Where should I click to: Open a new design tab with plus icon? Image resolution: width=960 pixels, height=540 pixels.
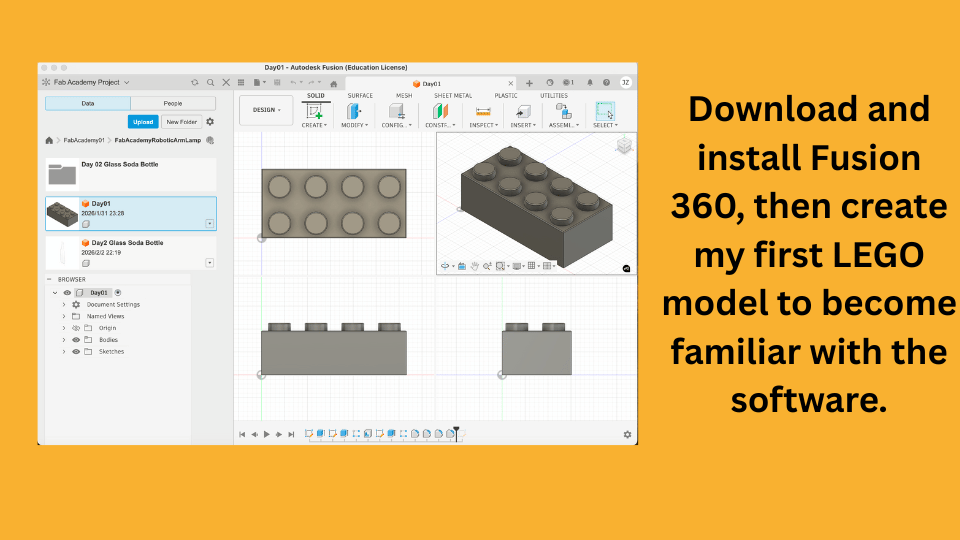pos(529,83)
